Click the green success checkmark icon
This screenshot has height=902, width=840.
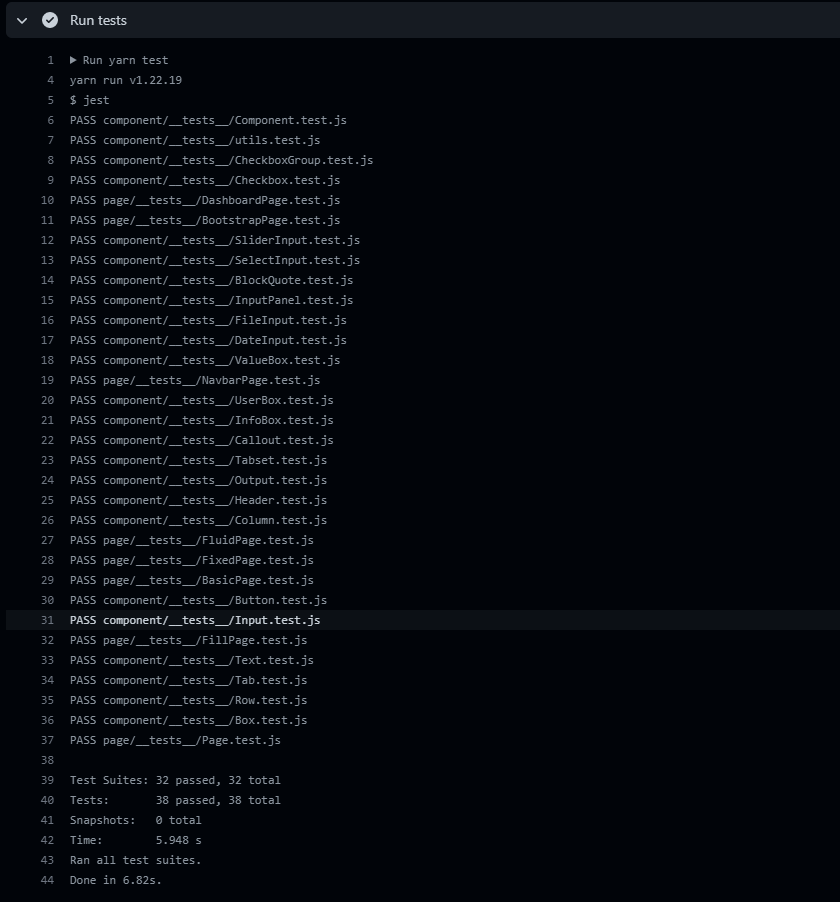coord(50,20)
